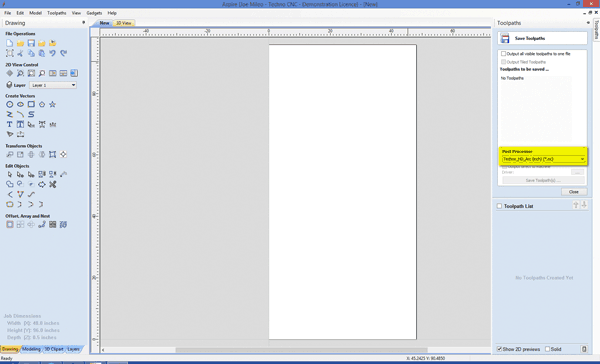Cut selection using the scissors icon in File Operations
The width and height of the screenshot is (600, 364).
click(20, 53)
